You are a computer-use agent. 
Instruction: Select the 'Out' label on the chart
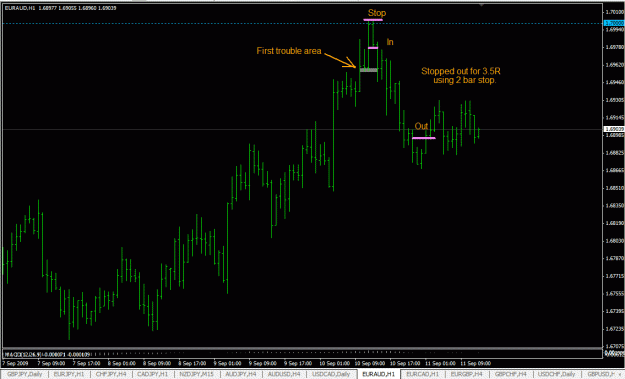[421, 126]
